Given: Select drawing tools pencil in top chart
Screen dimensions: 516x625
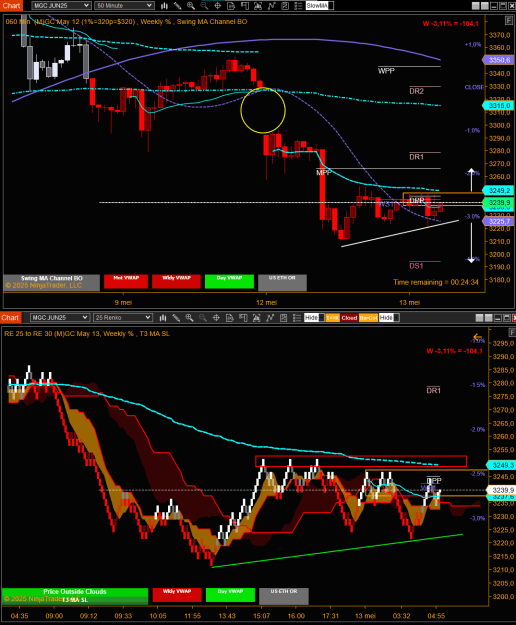Looking at the screenshot, I should pos(177,6).
